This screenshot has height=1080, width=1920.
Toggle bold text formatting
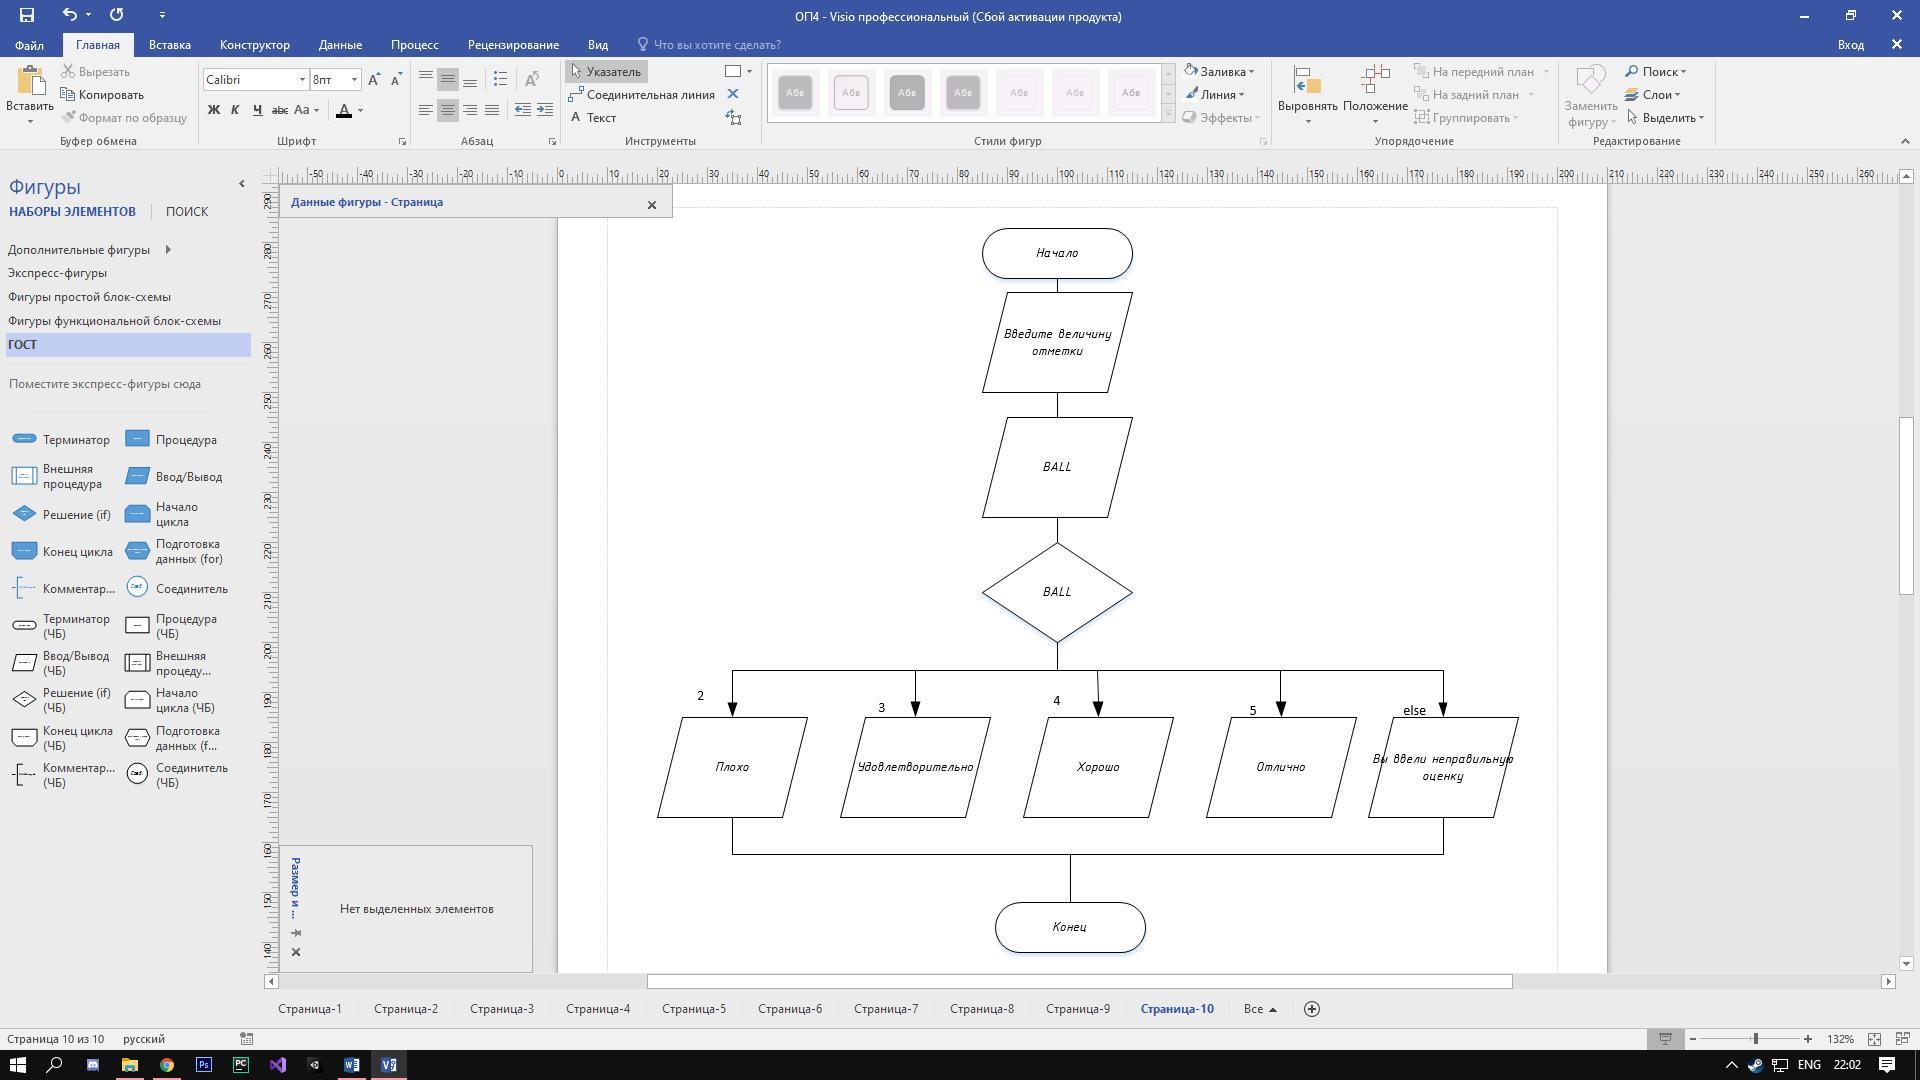coord(213,110)
